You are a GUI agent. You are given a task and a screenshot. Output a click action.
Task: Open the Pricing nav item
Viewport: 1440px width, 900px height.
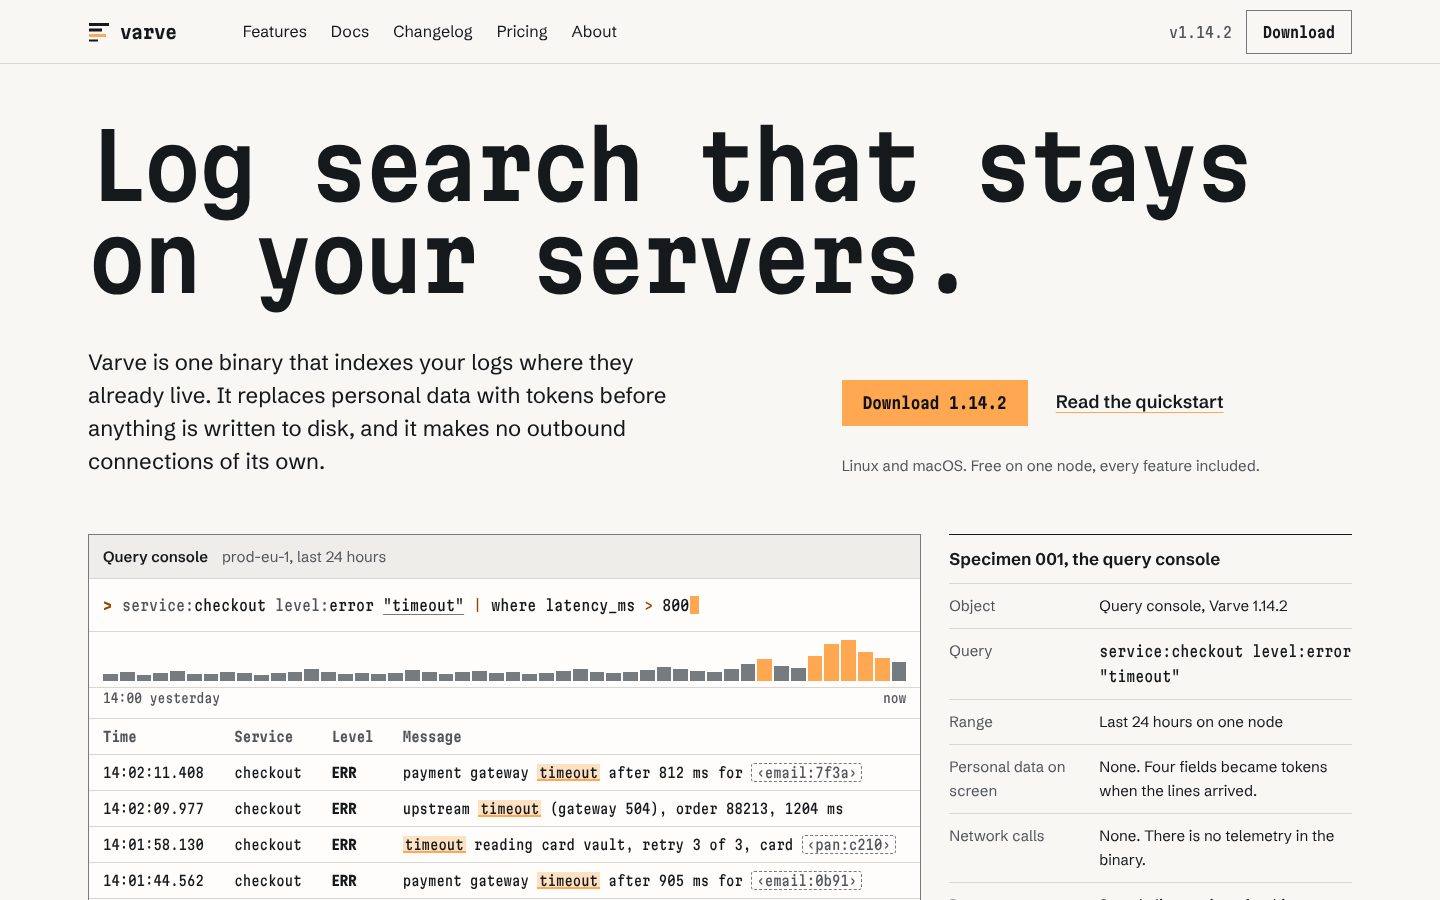coord(522,32)
